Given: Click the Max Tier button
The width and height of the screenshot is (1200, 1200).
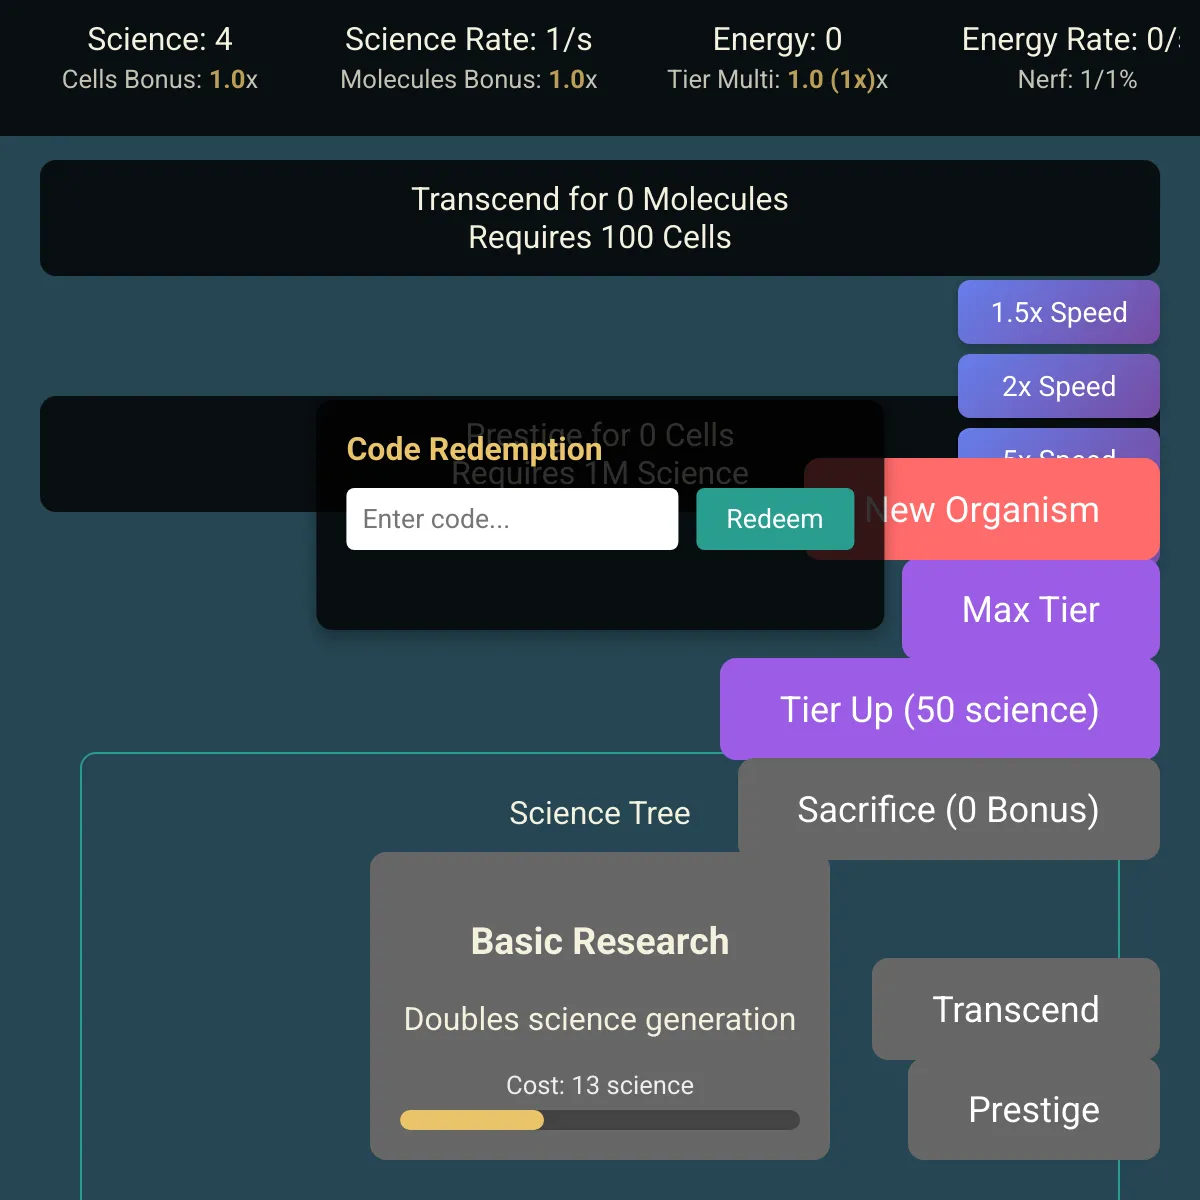Looking at the screenshot, I should click(1031, 609).
